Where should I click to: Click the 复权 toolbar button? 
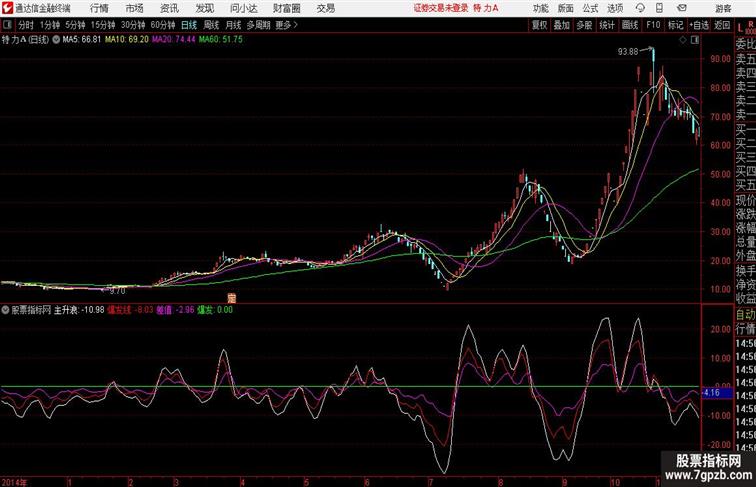tap(540, 25)
